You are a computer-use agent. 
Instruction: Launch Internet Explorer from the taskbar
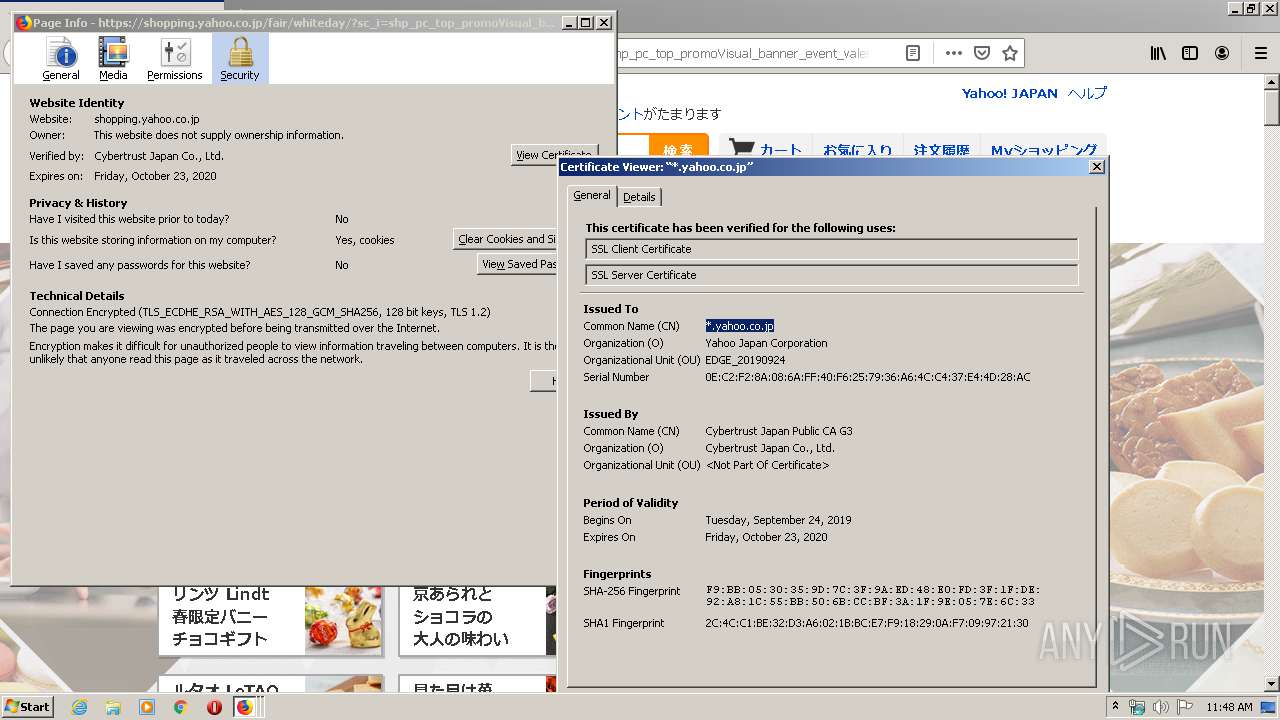tap(80, 707)
